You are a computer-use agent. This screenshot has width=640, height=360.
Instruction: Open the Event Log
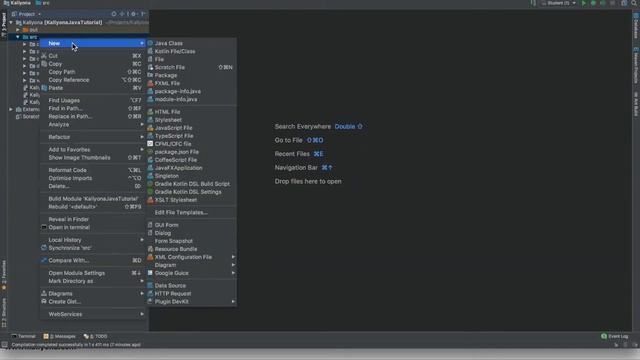tap(615, 336)
